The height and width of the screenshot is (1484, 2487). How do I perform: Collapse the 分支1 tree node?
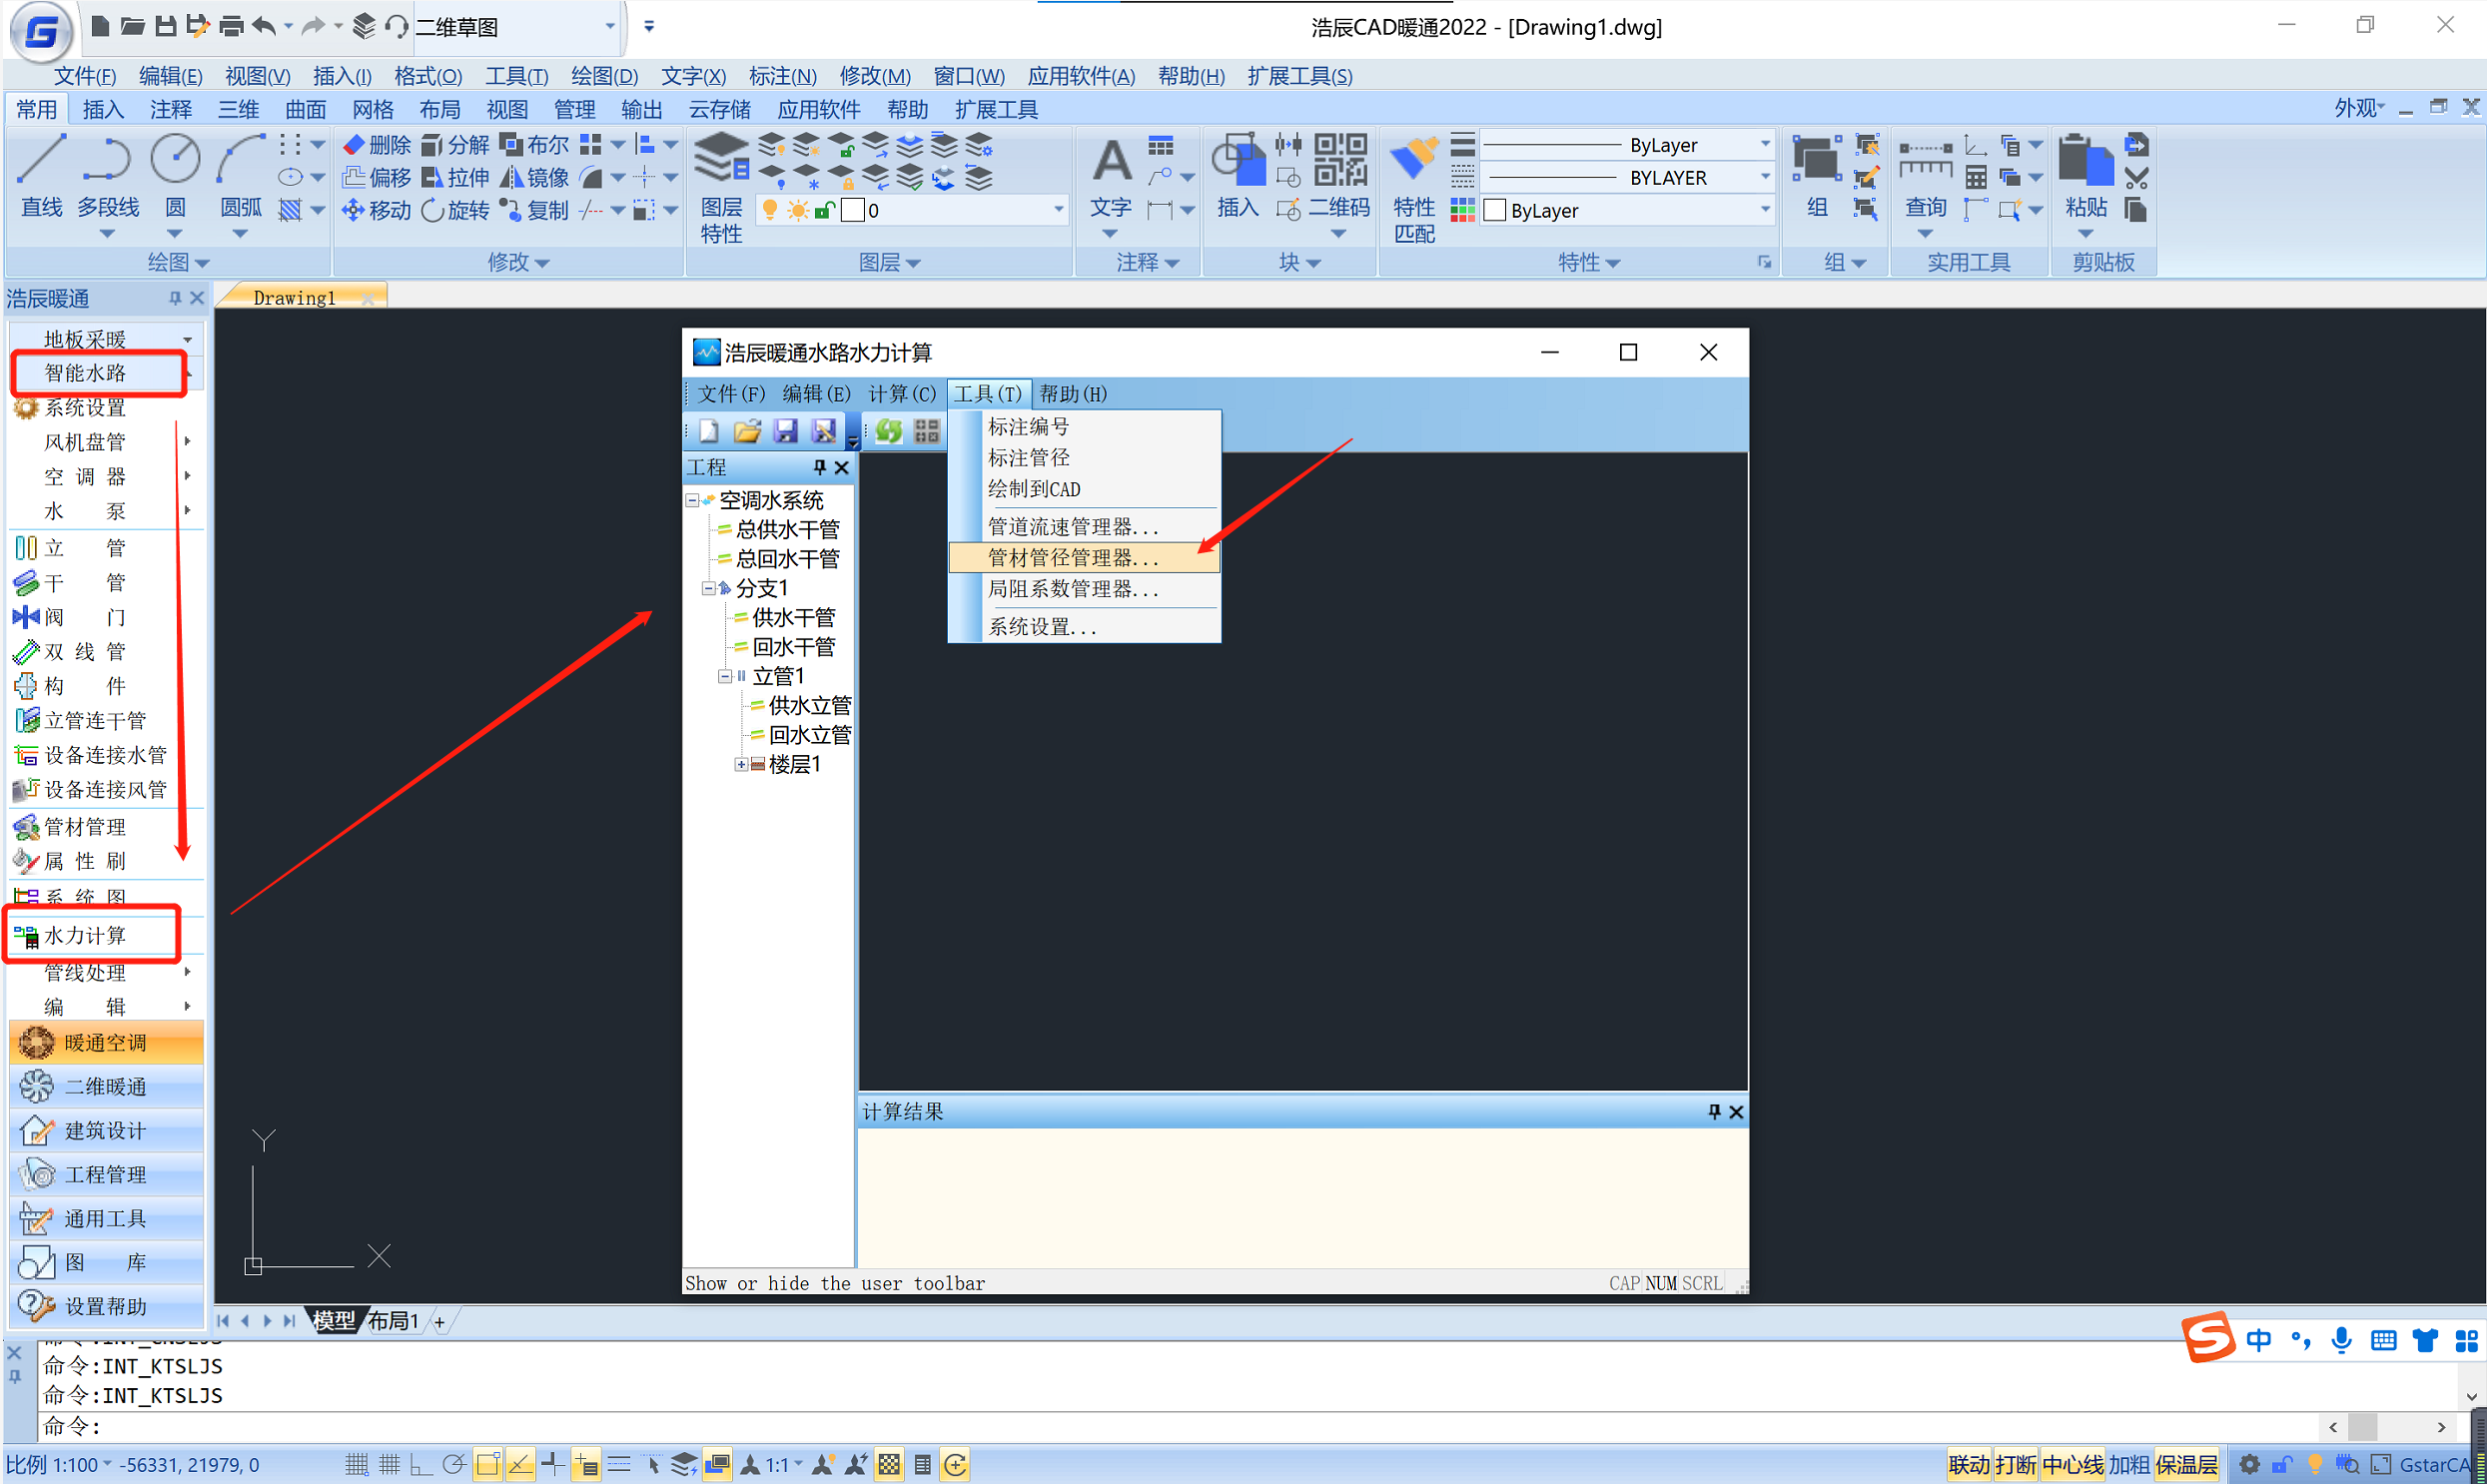coord(708,588)
